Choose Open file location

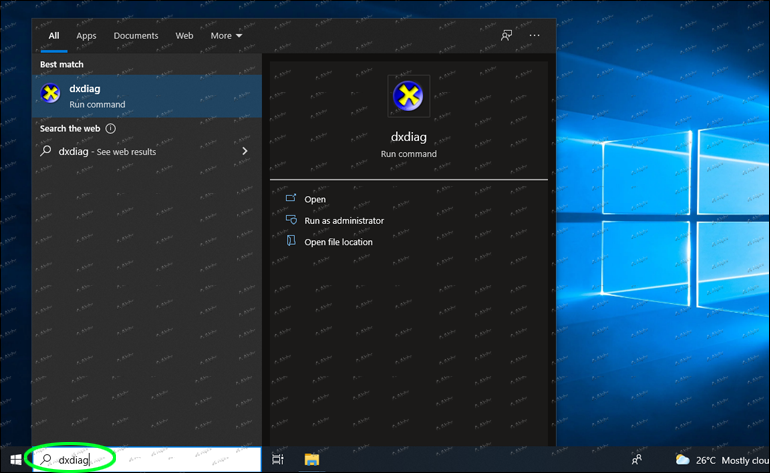[x=338, y=242]
